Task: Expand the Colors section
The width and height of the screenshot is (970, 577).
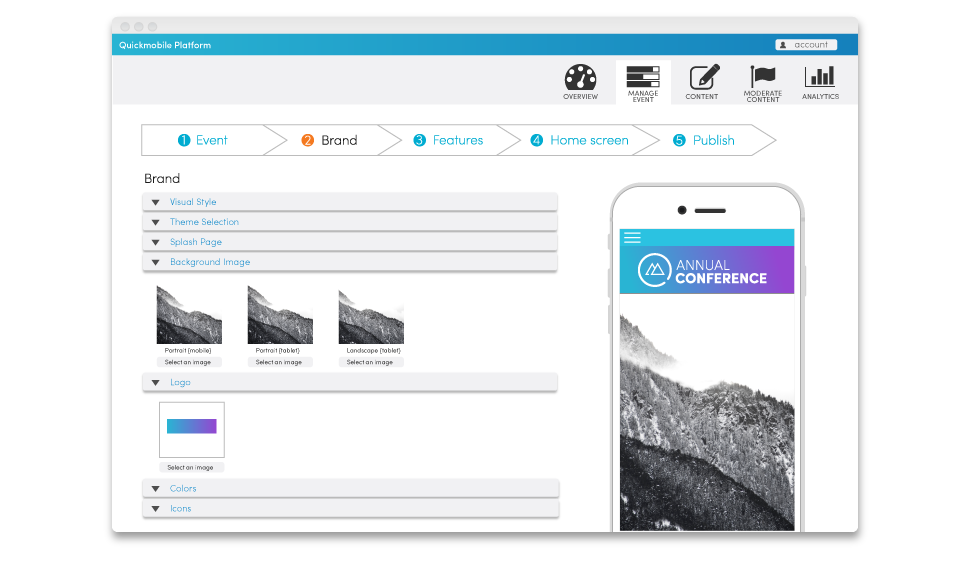Action: [182, 489]
